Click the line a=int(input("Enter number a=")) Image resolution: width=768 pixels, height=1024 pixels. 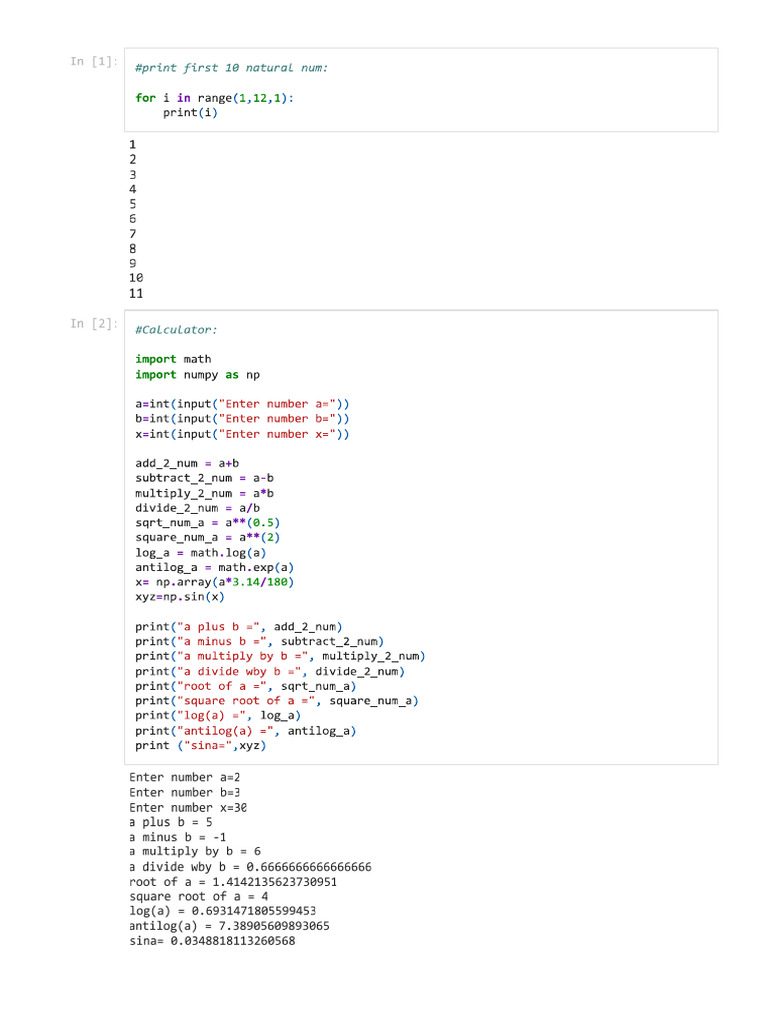[242, 404]
